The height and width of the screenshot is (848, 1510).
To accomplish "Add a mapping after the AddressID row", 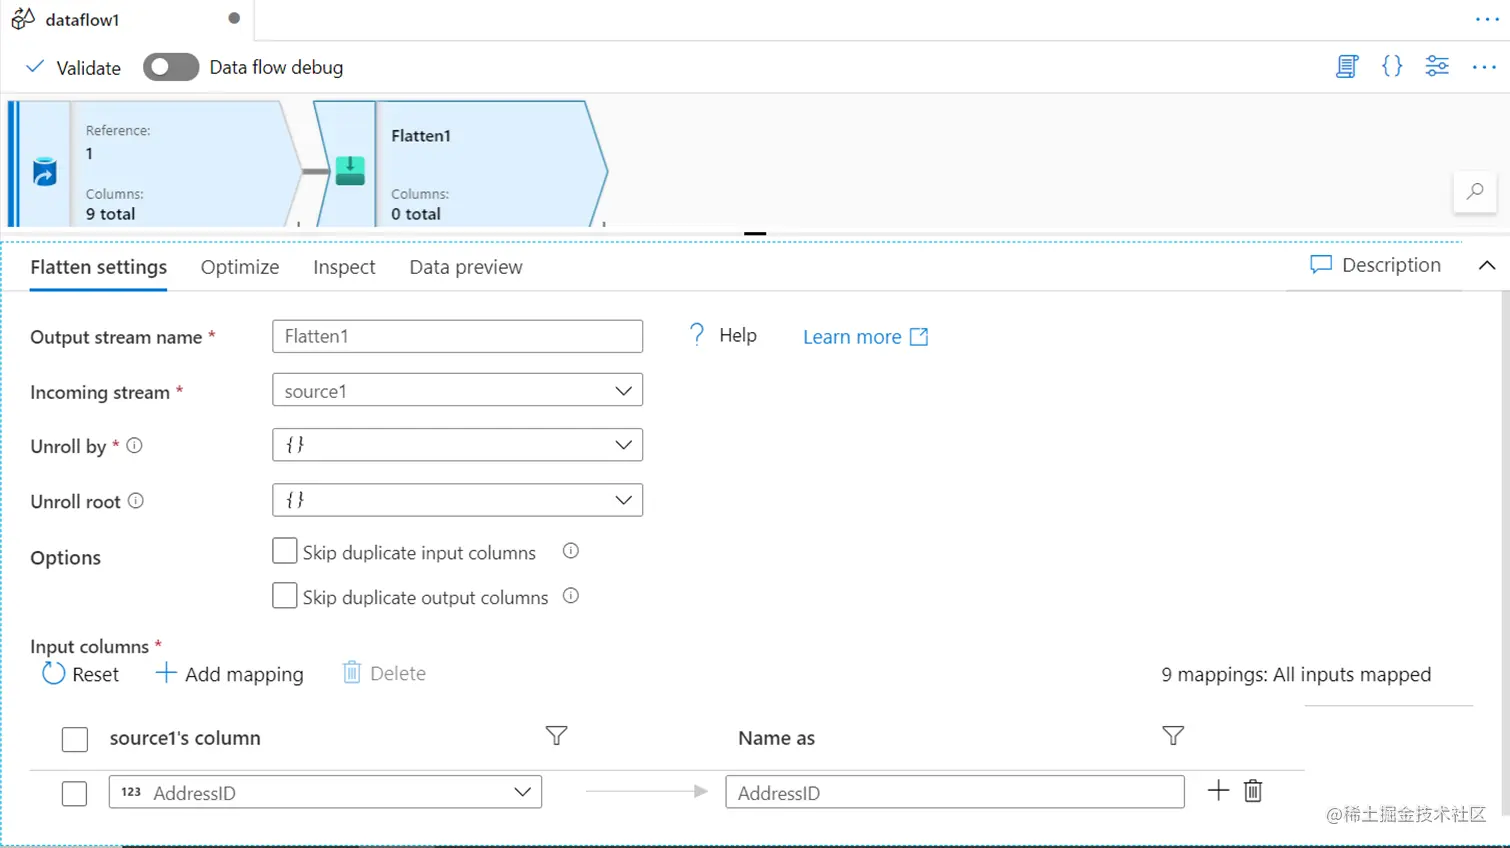I will click(1218, 791).
